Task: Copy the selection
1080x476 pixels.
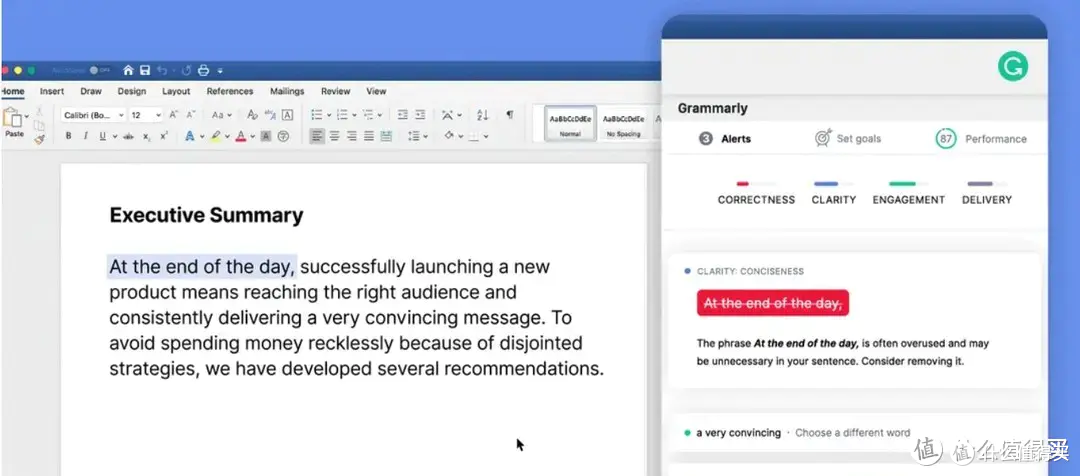Action: [39, 125]
